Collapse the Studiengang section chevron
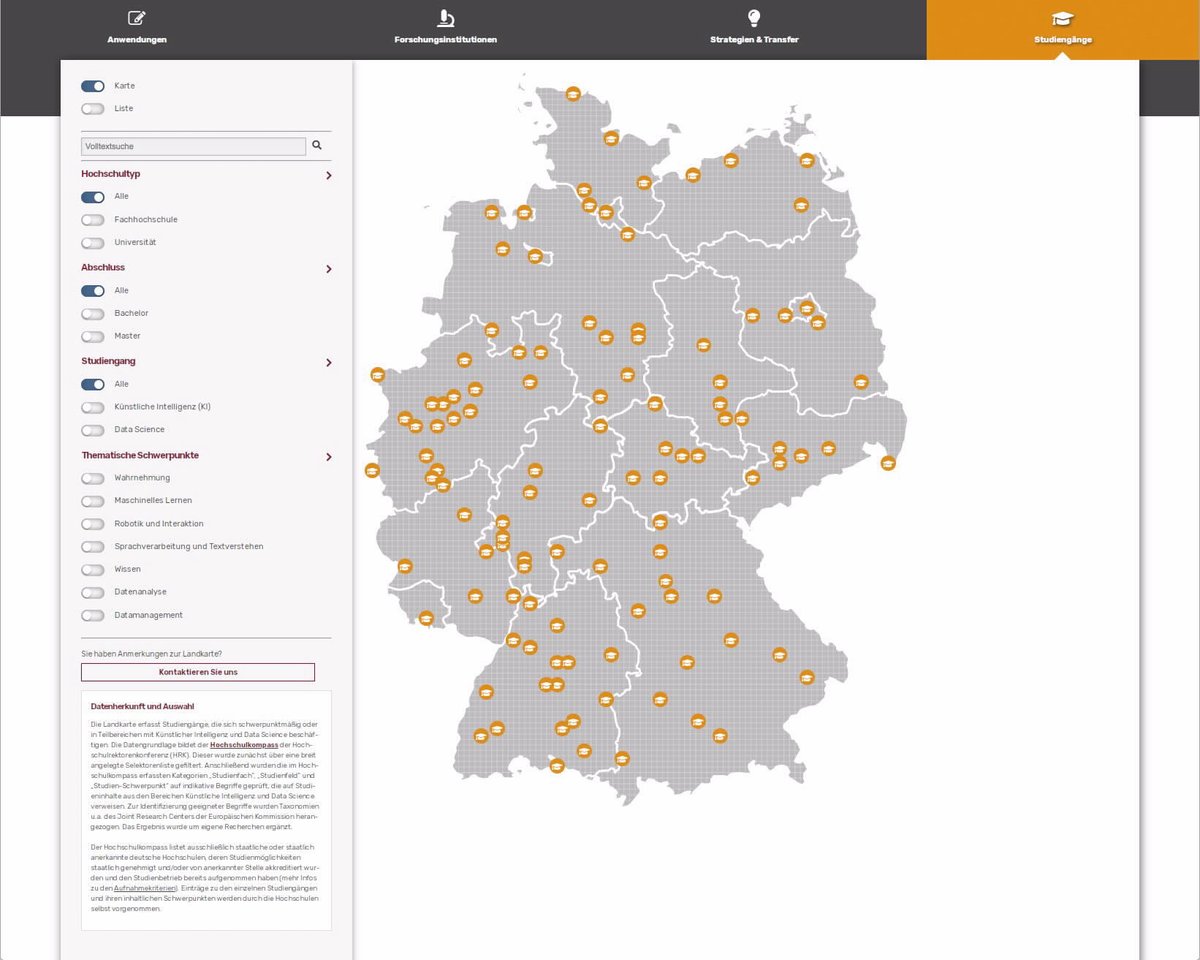The image size is (1200, 960). (329, 363)
